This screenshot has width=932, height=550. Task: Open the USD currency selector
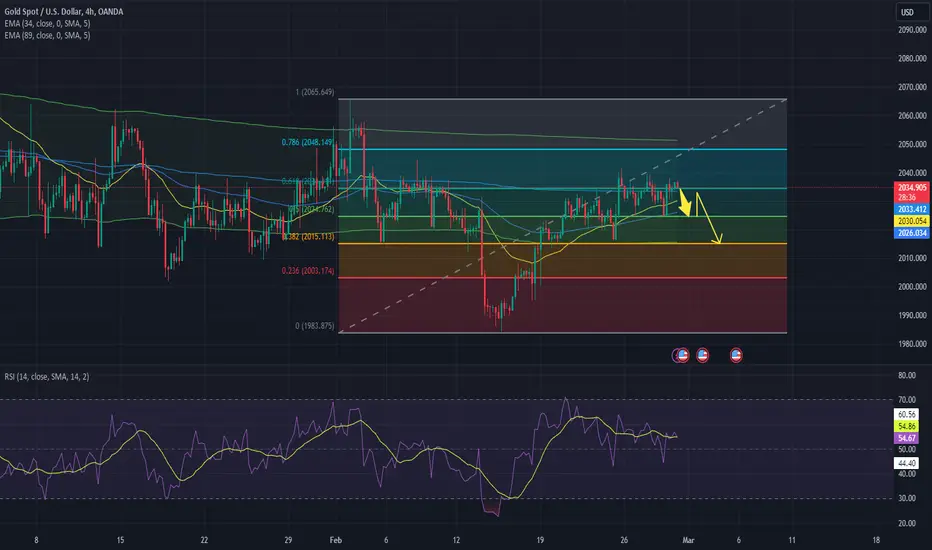[912, 12]
